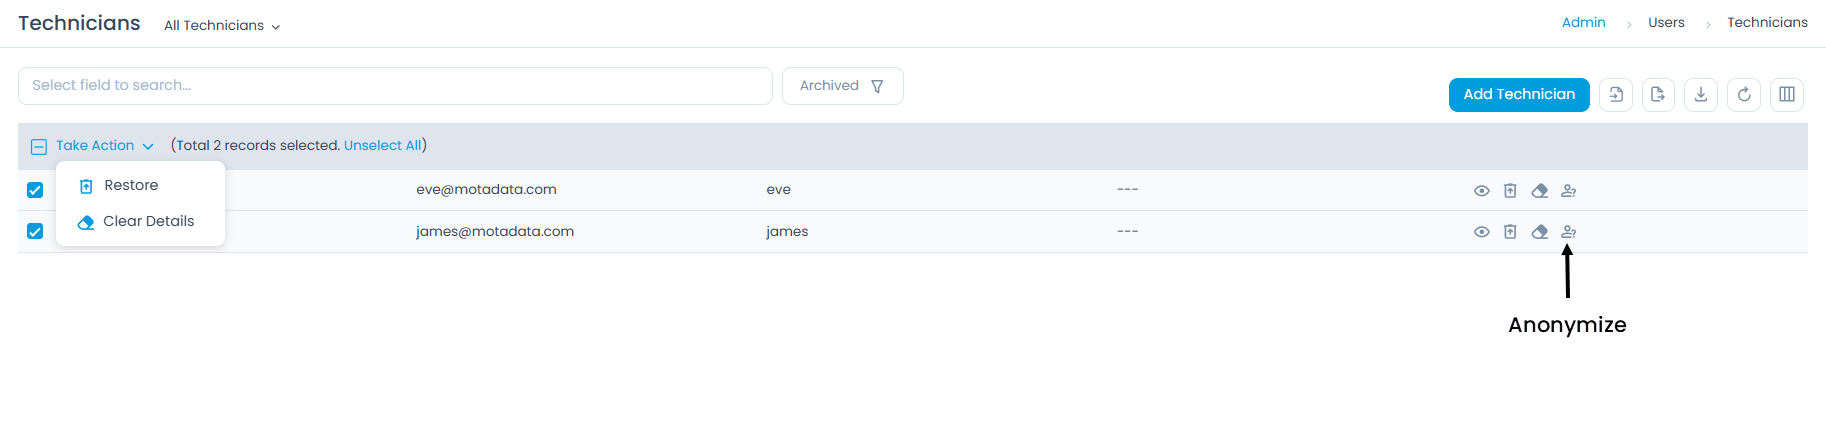Image resolution: width=1826 pixels, height=428 pixels.
Task: Toggle the select-all header checkbox
Action: click(x=39, y=147)
